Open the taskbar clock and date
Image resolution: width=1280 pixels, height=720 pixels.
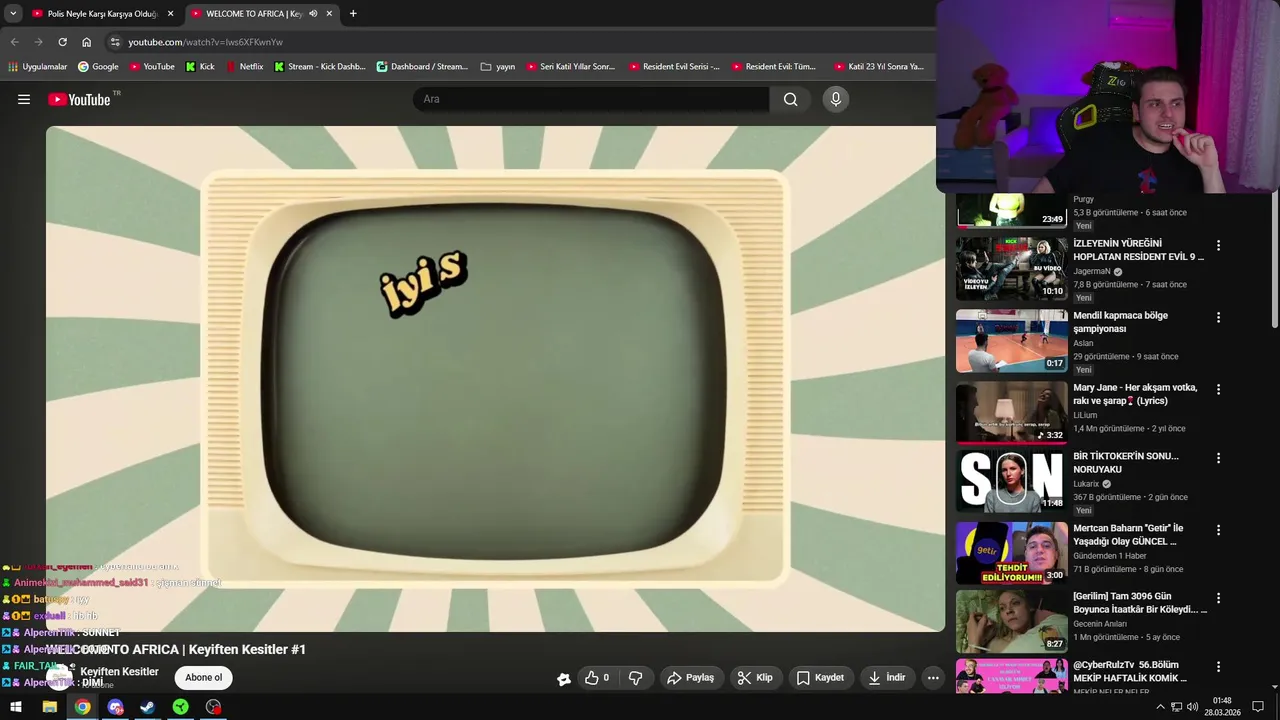(1222, 707)
